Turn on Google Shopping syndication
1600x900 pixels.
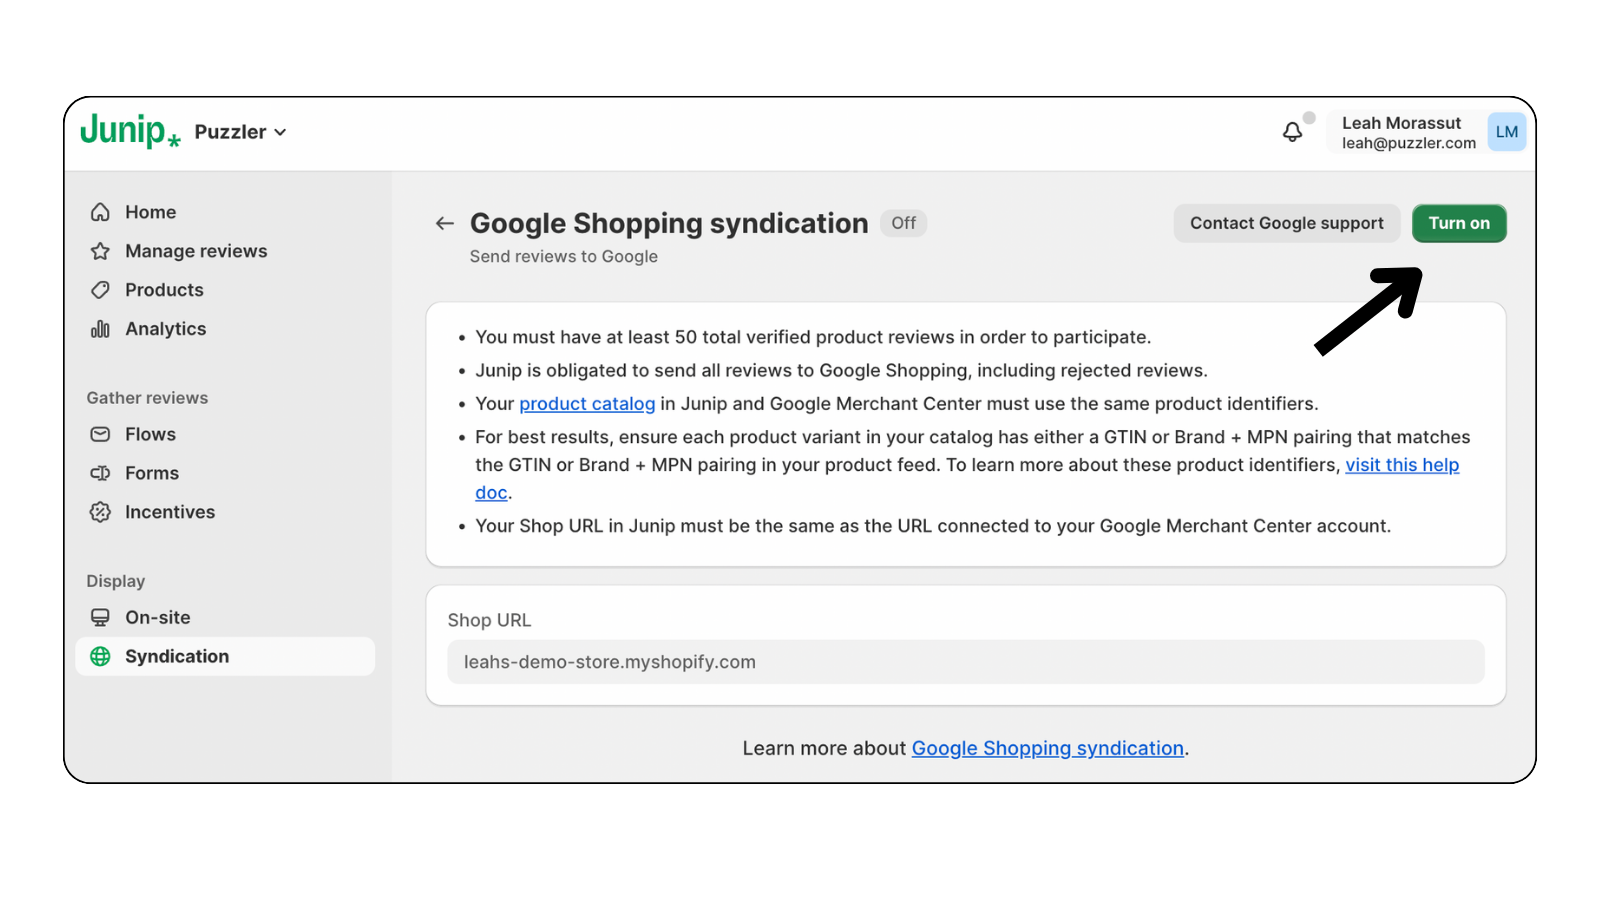coord(1459,223)
